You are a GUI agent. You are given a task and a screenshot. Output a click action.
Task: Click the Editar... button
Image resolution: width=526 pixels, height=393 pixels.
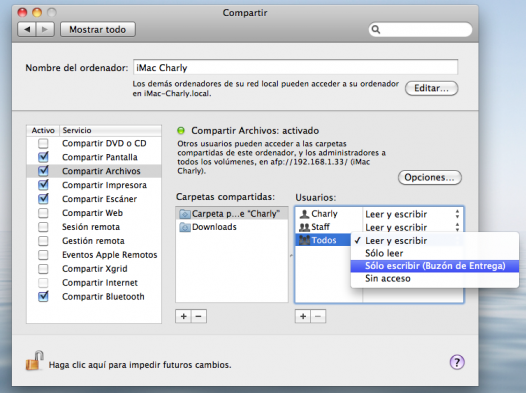tap(431, 88)
